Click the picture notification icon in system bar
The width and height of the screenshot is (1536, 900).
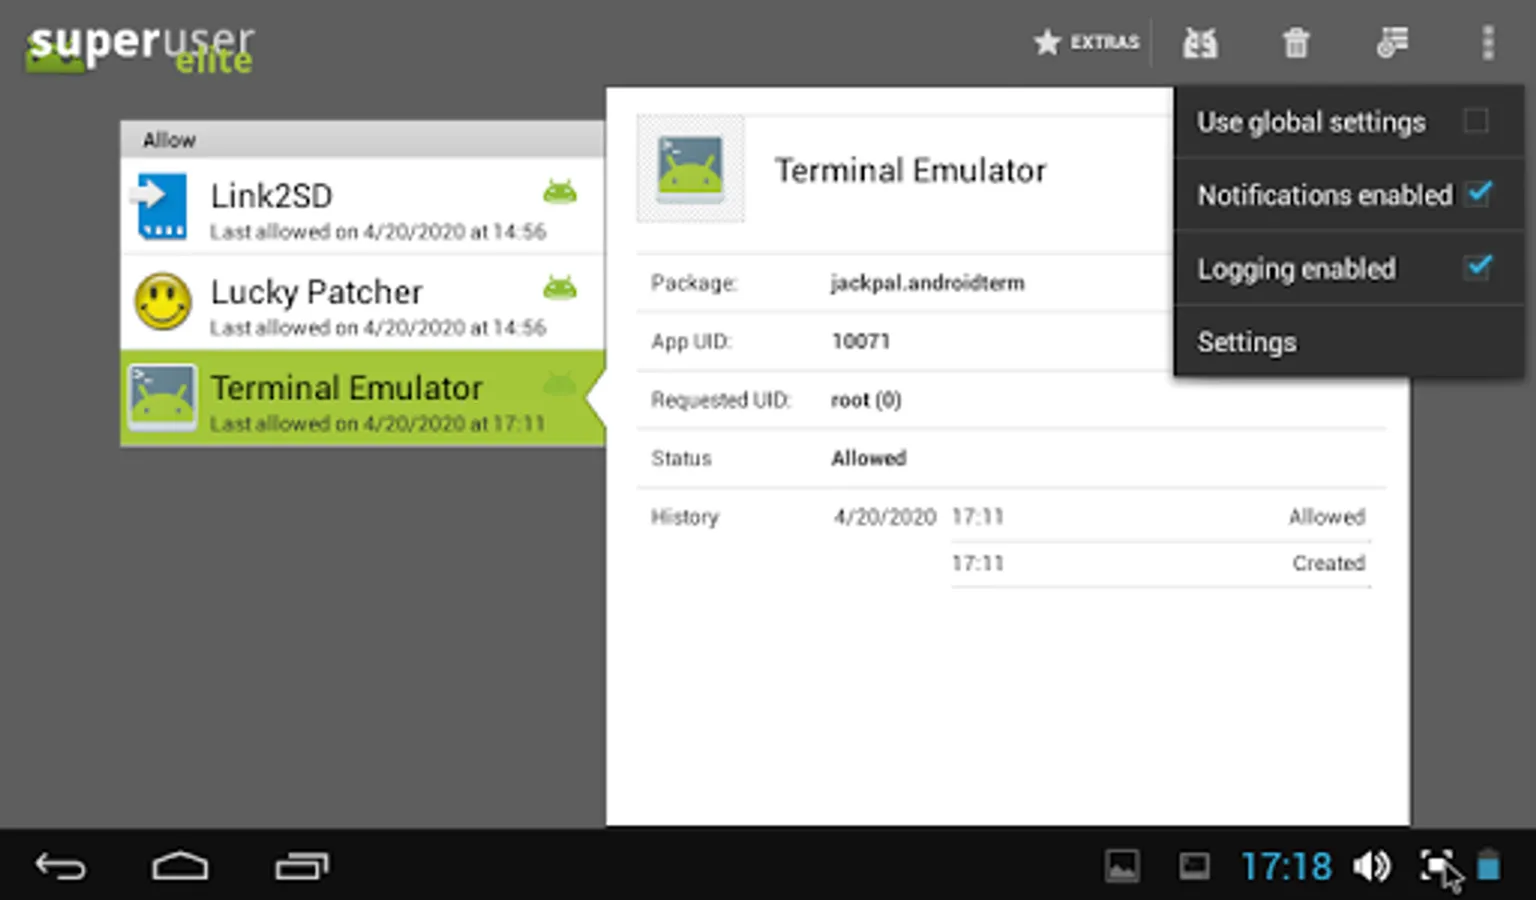1122,866
